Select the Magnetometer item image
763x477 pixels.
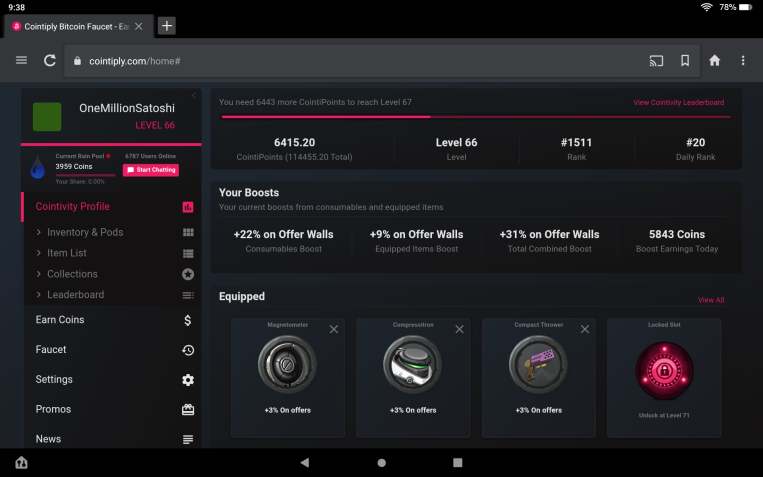(287, 365)
